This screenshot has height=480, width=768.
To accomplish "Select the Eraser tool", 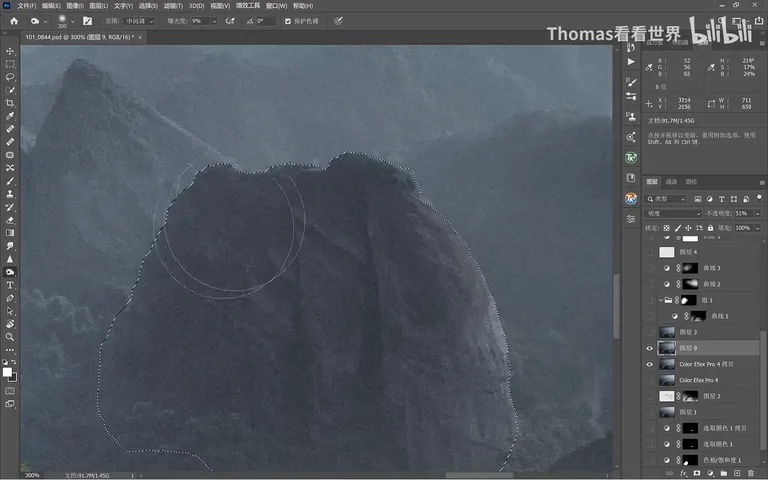I will point(10,220).
